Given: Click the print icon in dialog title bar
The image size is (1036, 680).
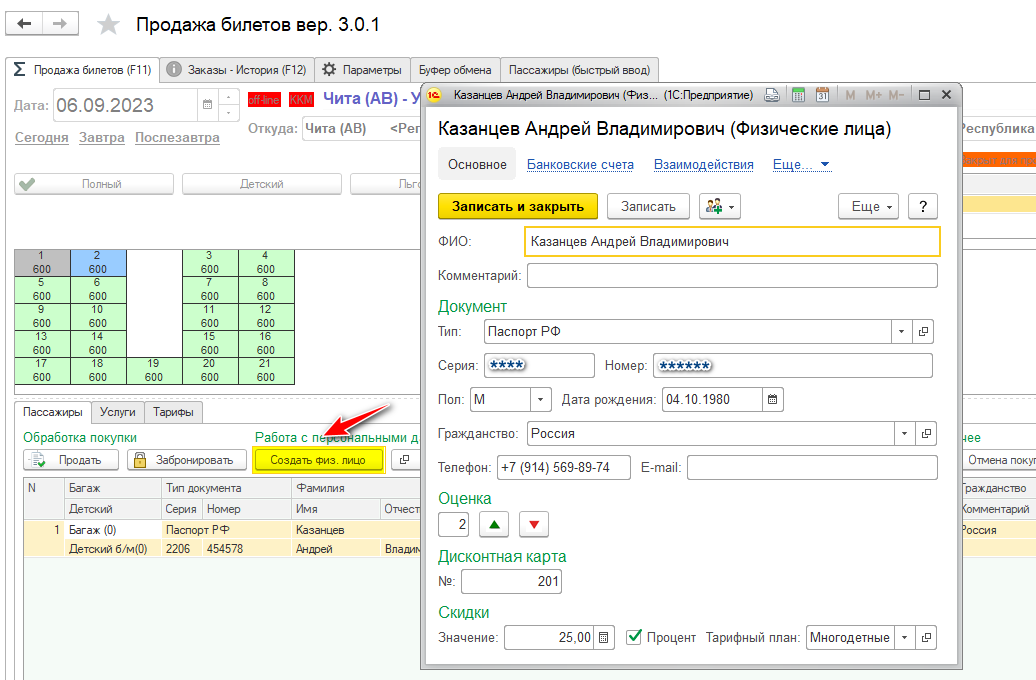Looking at the screenshot, I should point(772,95).
